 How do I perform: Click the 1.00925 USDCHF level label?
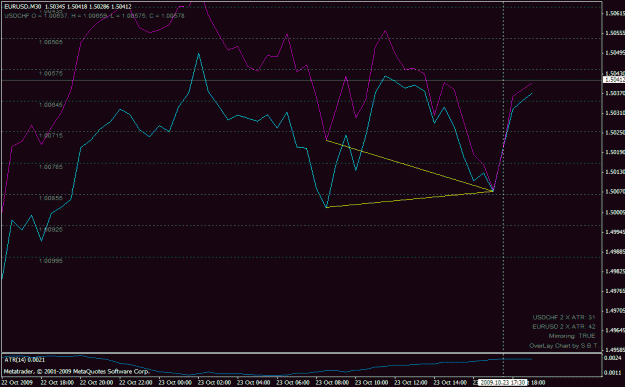point(51,230)
